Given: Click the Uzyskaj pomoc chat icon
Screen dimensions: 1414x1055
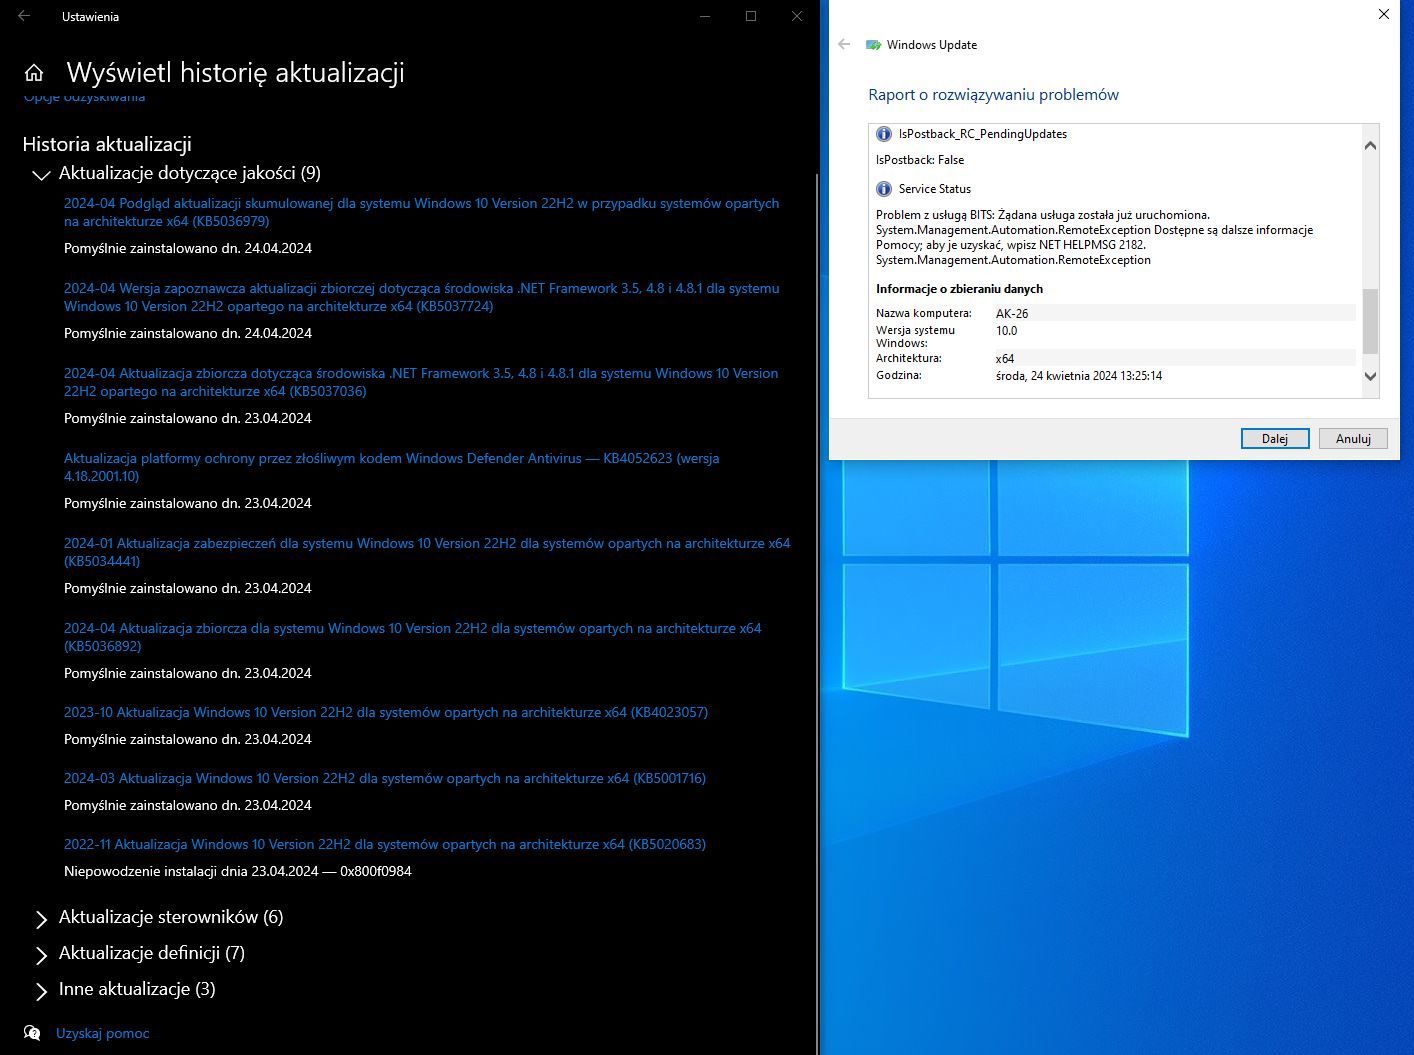Looking at the screenshot, I should (32, 1033).
